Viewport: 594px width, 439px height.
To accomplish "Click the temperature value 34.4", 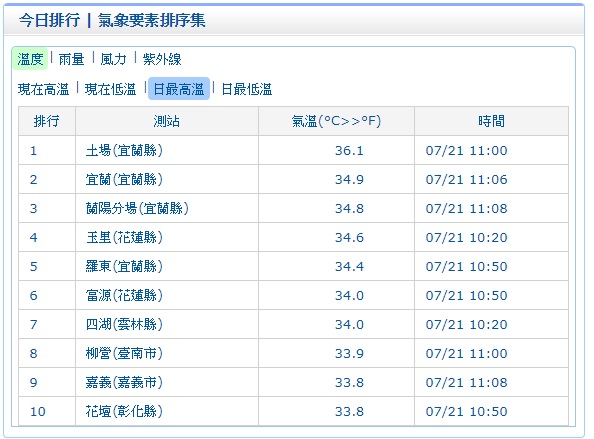I will [349, 267].
